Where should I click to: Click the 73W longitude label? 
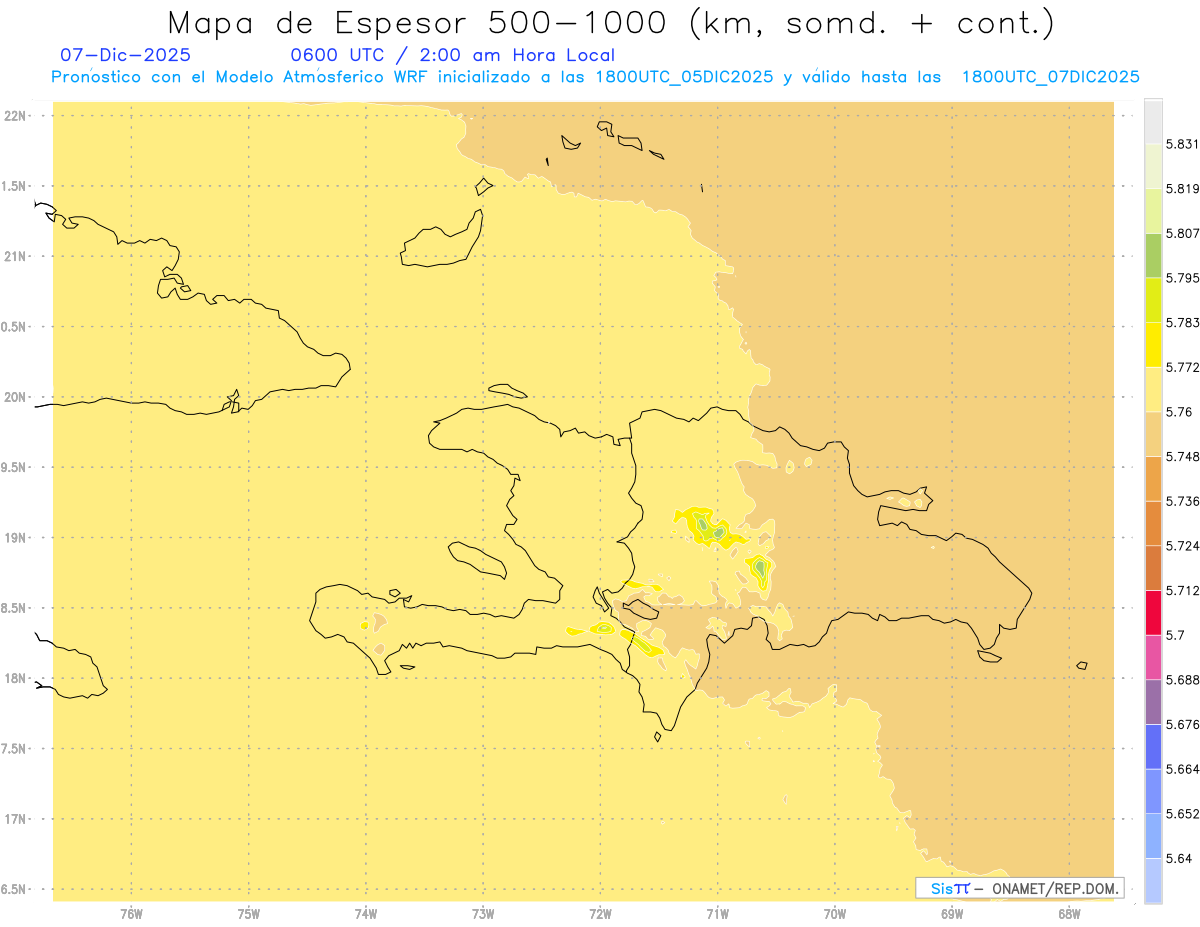(483, 914)
